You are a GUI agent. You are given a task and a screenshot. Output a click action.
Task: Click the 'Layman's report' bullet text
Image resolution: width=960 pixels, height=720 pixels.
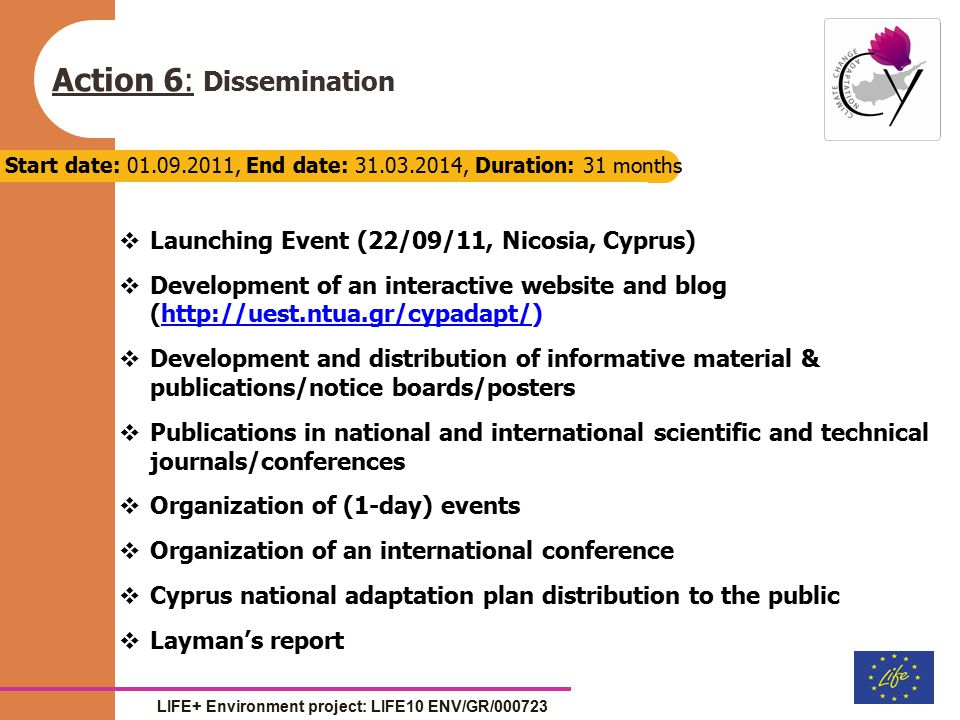[x=247, y=641]
